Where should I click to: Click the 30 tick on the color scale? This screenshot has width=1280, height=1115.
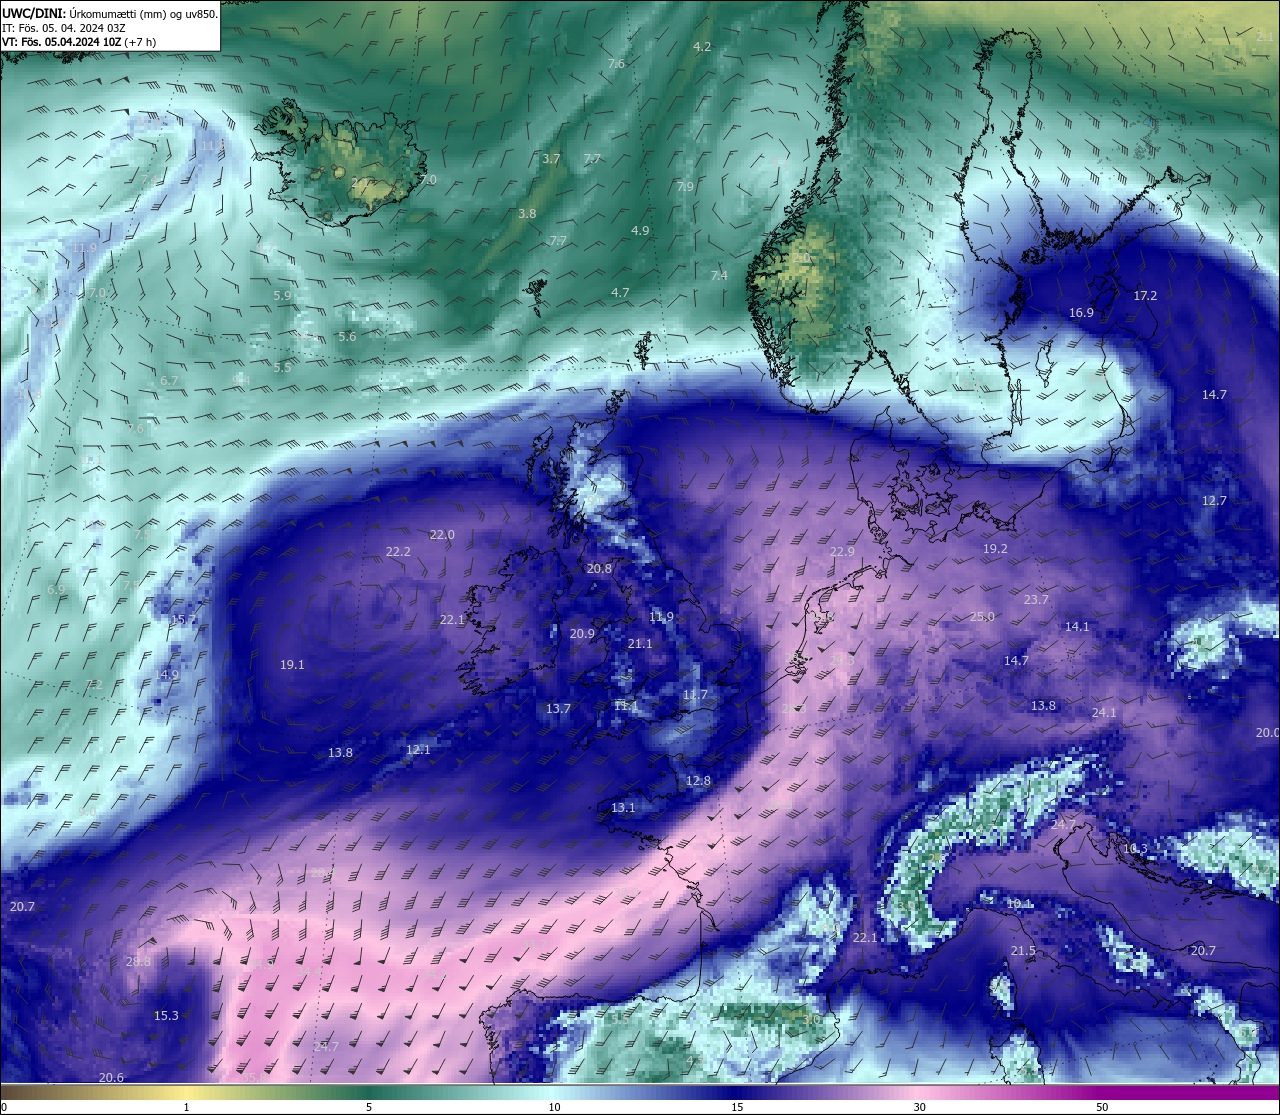click(919, 1107)
